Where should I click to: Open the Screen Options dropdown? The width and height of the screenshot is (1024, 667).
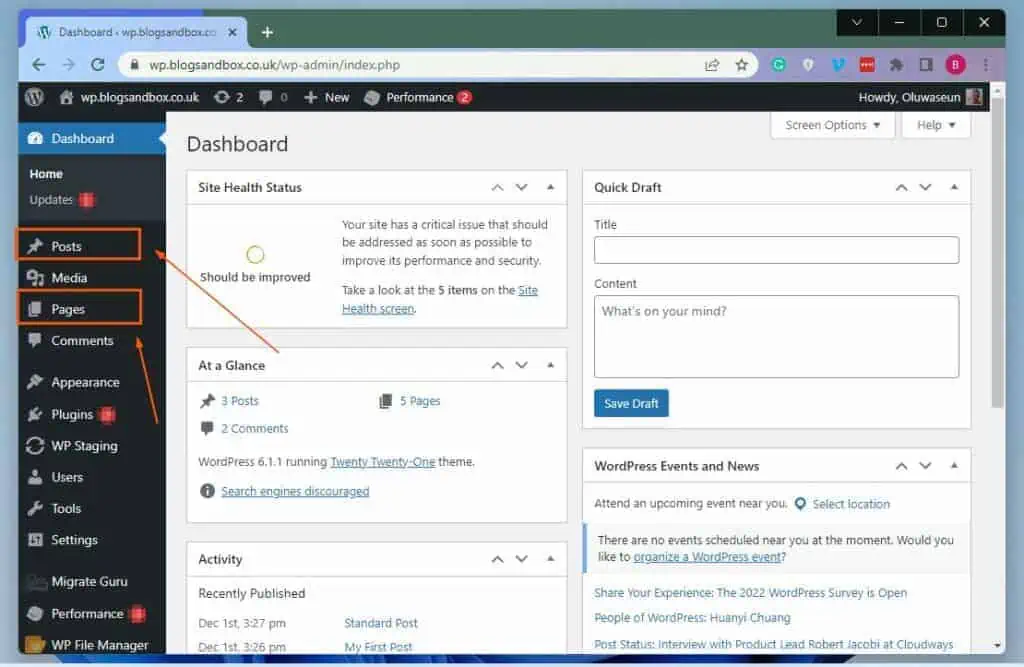tap(832, 124)
